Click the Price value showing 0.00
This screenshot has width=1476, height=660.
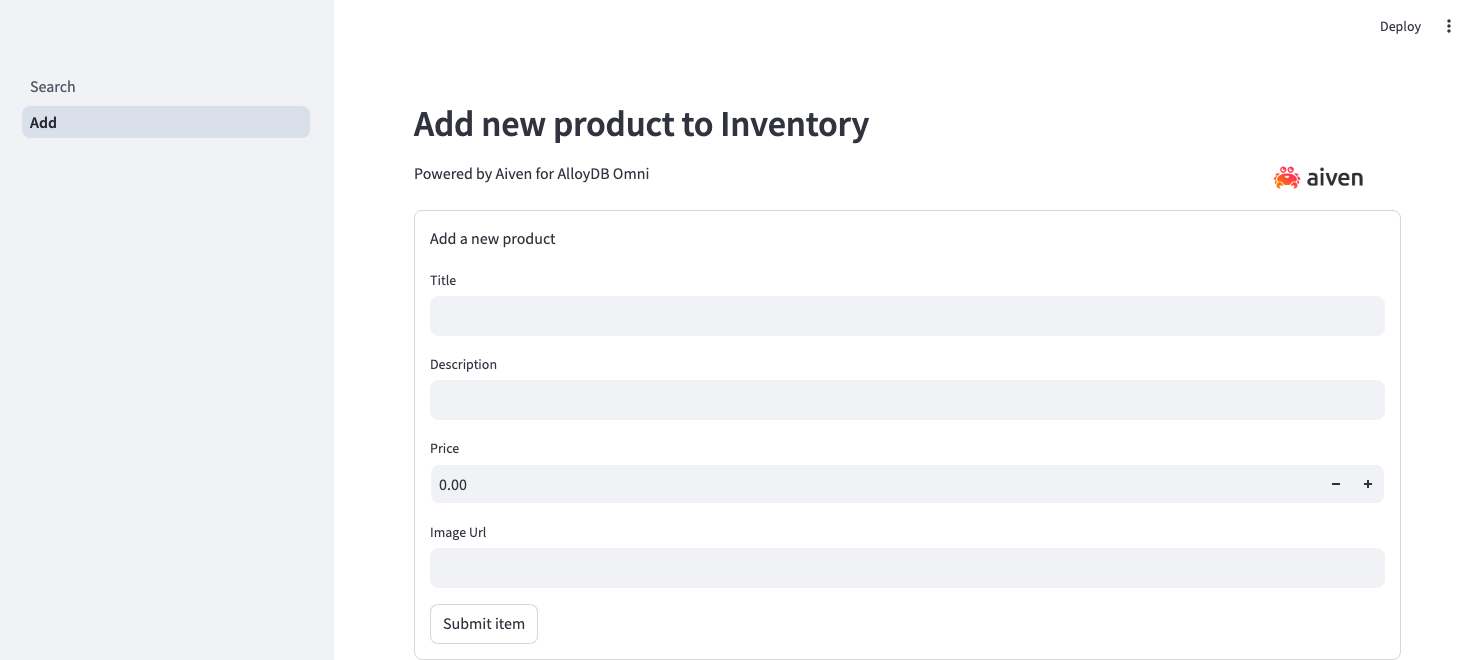click(453, 485)
